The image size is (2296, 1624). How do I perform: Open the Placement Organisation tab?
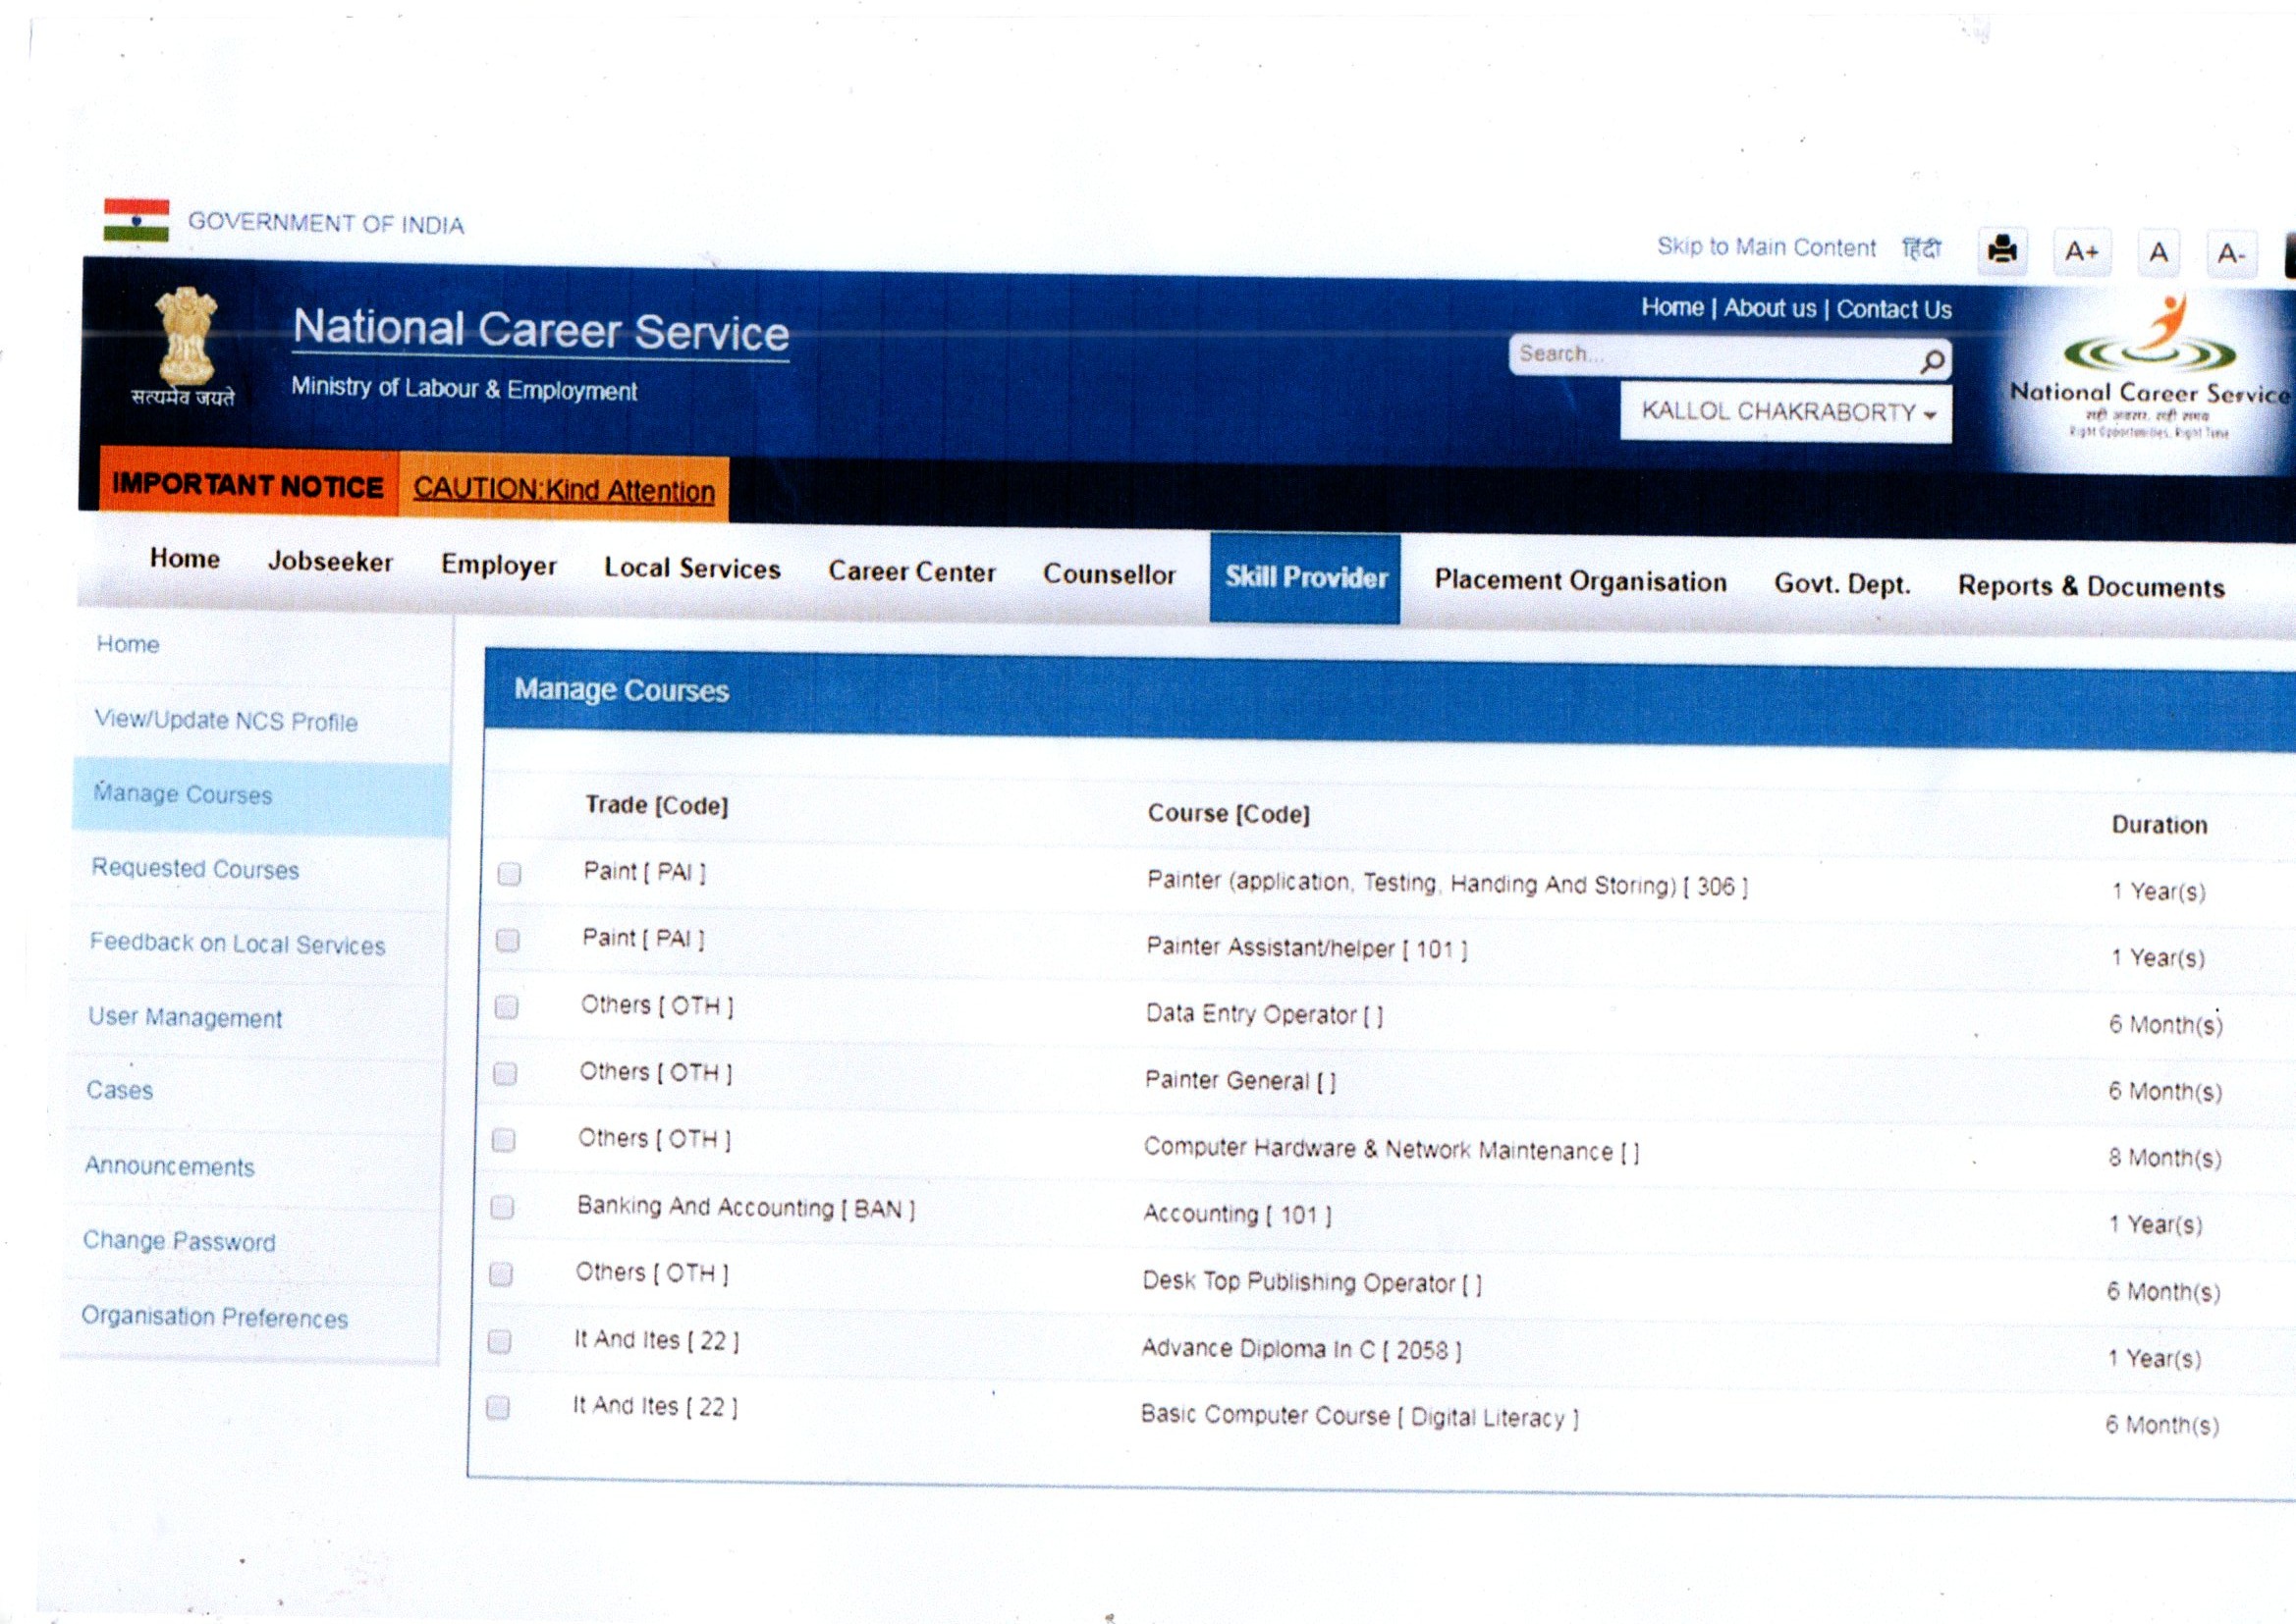pyautogui.click(x=1580, y=582)
